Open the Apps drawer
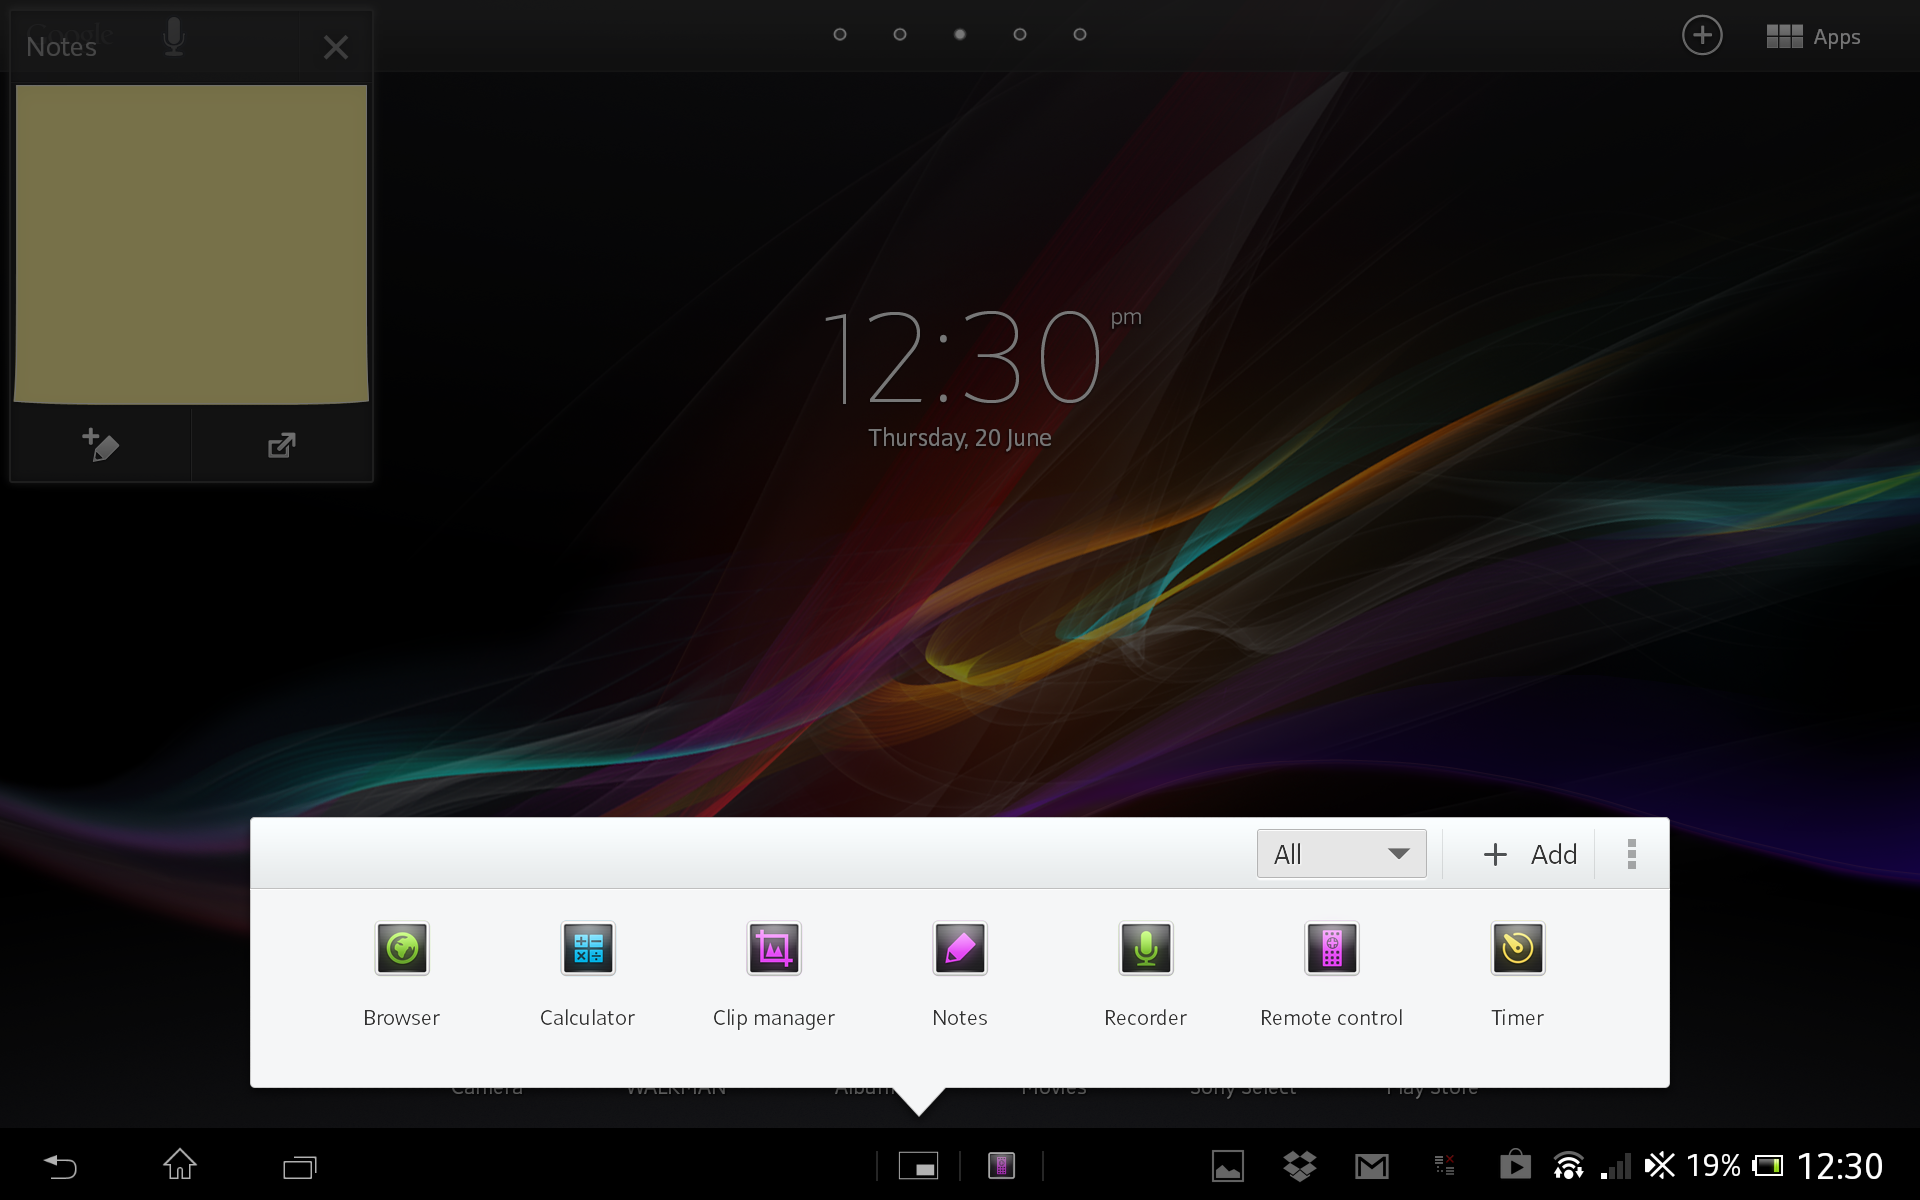 click(1813, 37)
